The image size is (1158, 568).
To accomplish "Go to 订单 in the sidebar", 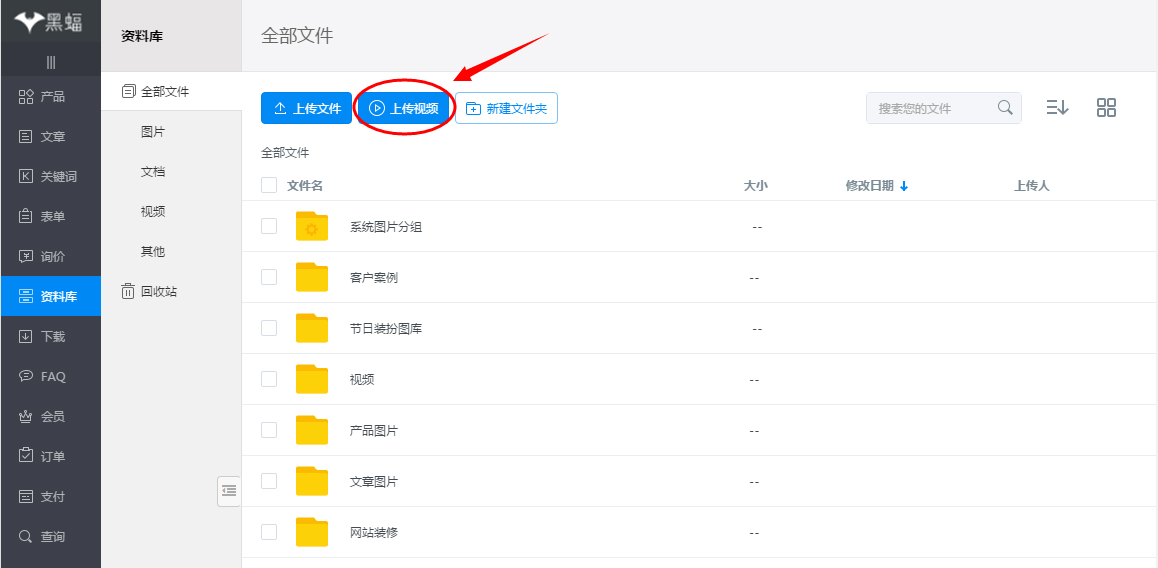I will 50,457.
